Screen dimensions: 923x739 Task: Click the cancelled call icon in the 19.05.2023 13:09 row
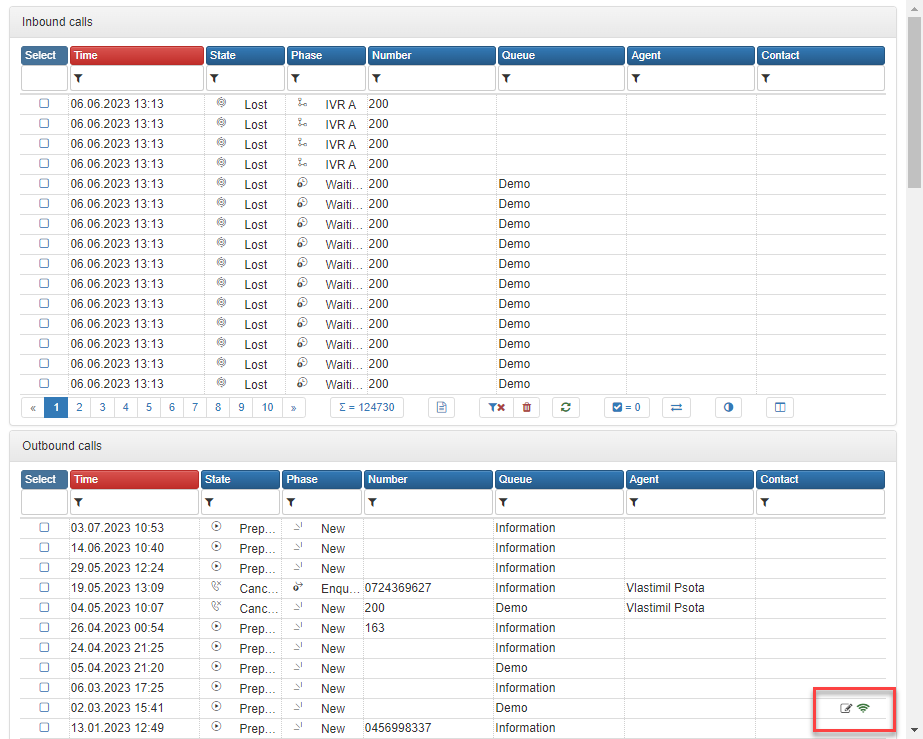(x=216, y=586)
